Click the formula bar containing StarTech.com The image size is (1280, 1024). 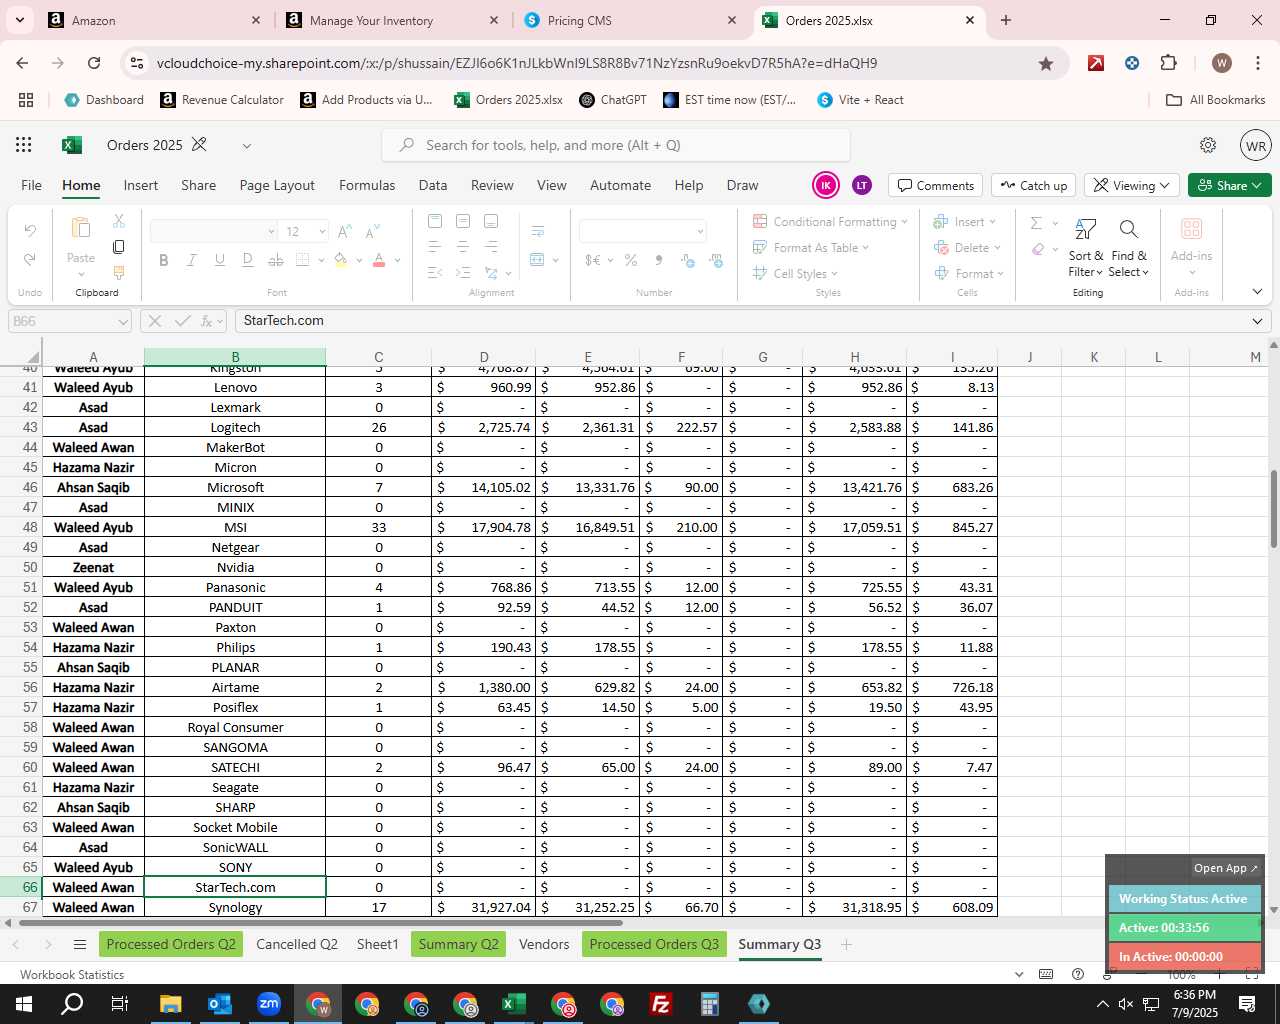tap(740, 321)
